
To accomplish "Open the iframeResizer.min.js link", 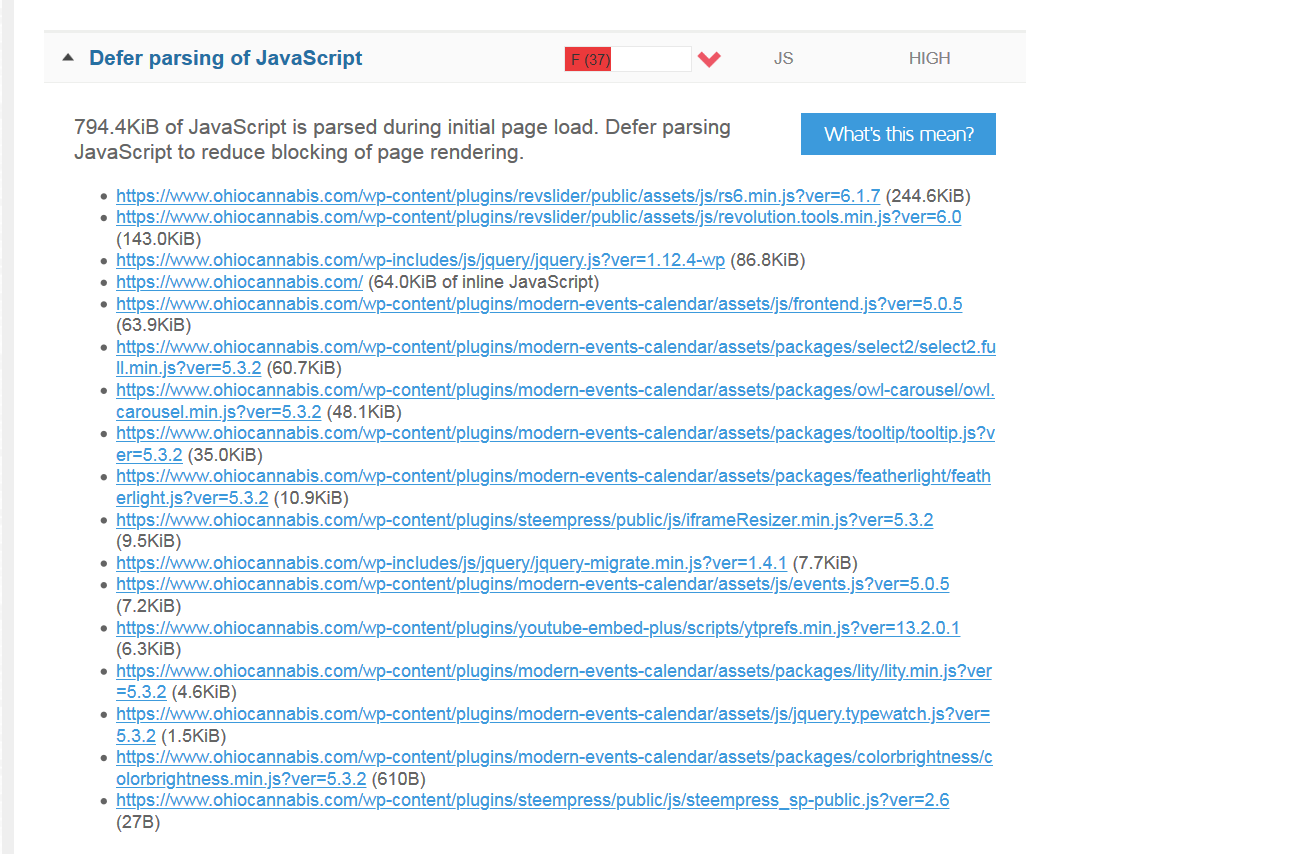I will pos(524,520).
